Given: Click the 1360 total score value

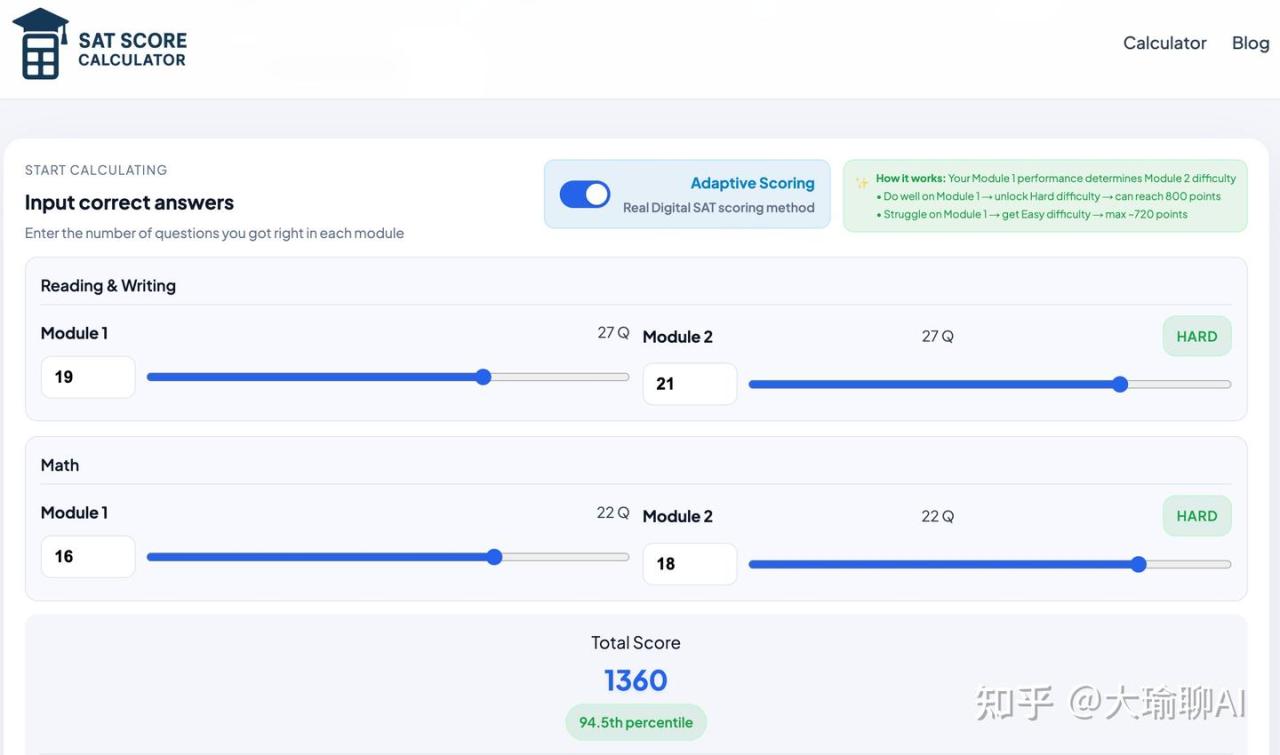Looking at the screenshot, I should click(636, 681).
